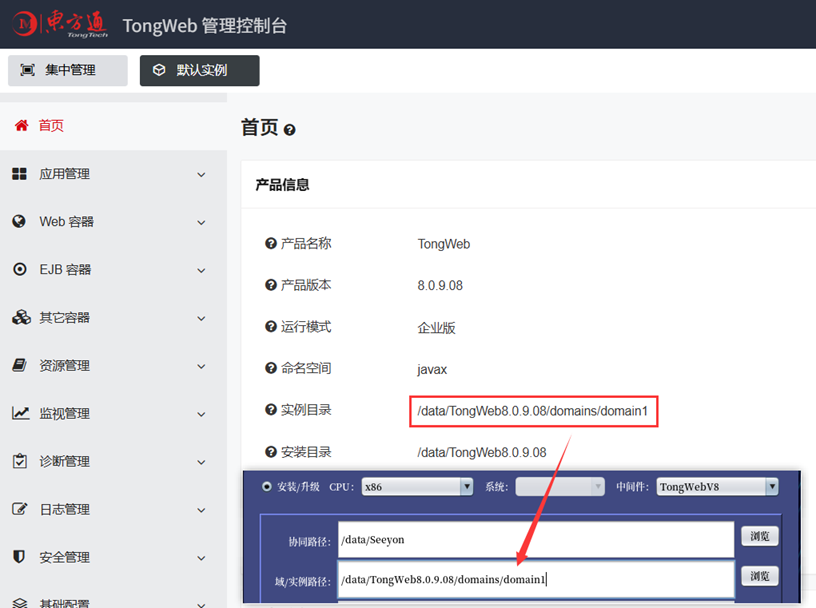Switch to the 集中管理 tab

point(68,70)
